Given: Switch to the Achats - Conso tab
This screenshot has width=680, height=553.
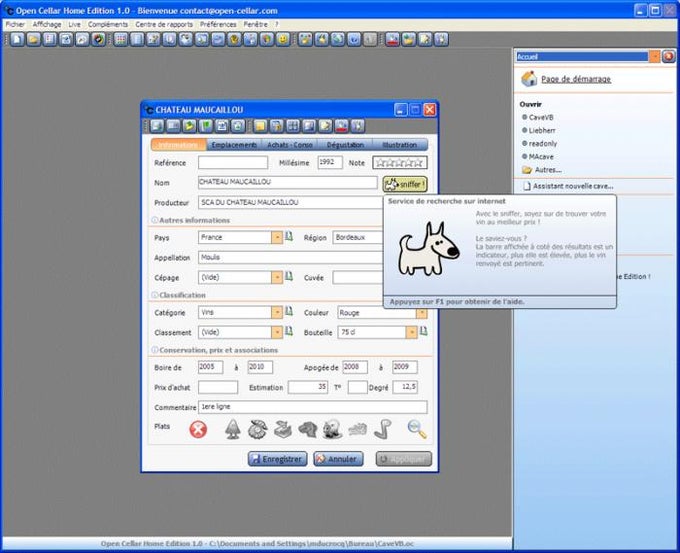Looking at the screenshot, I should tap(290, 144).
